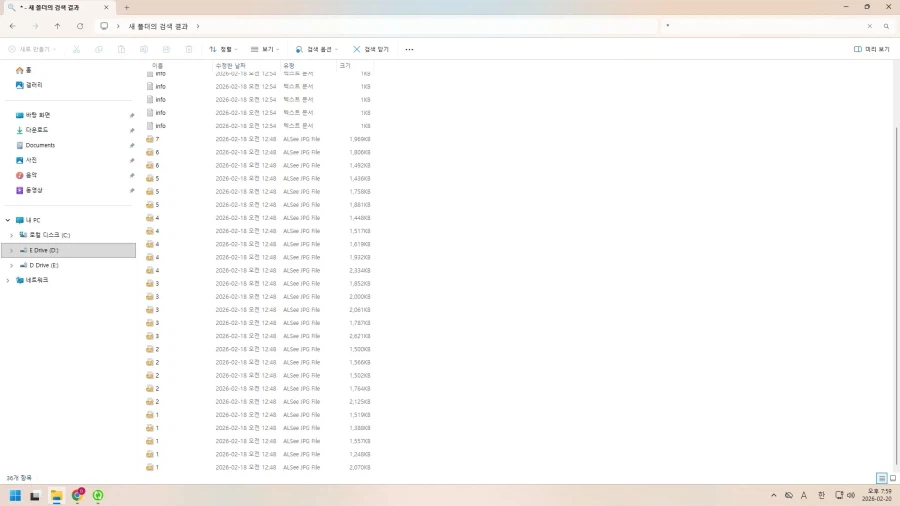Image resolution: width=900 pixels, height=506 pixels.
Task: Select the ALSee JPG file named 7
Action: [156, 139]
